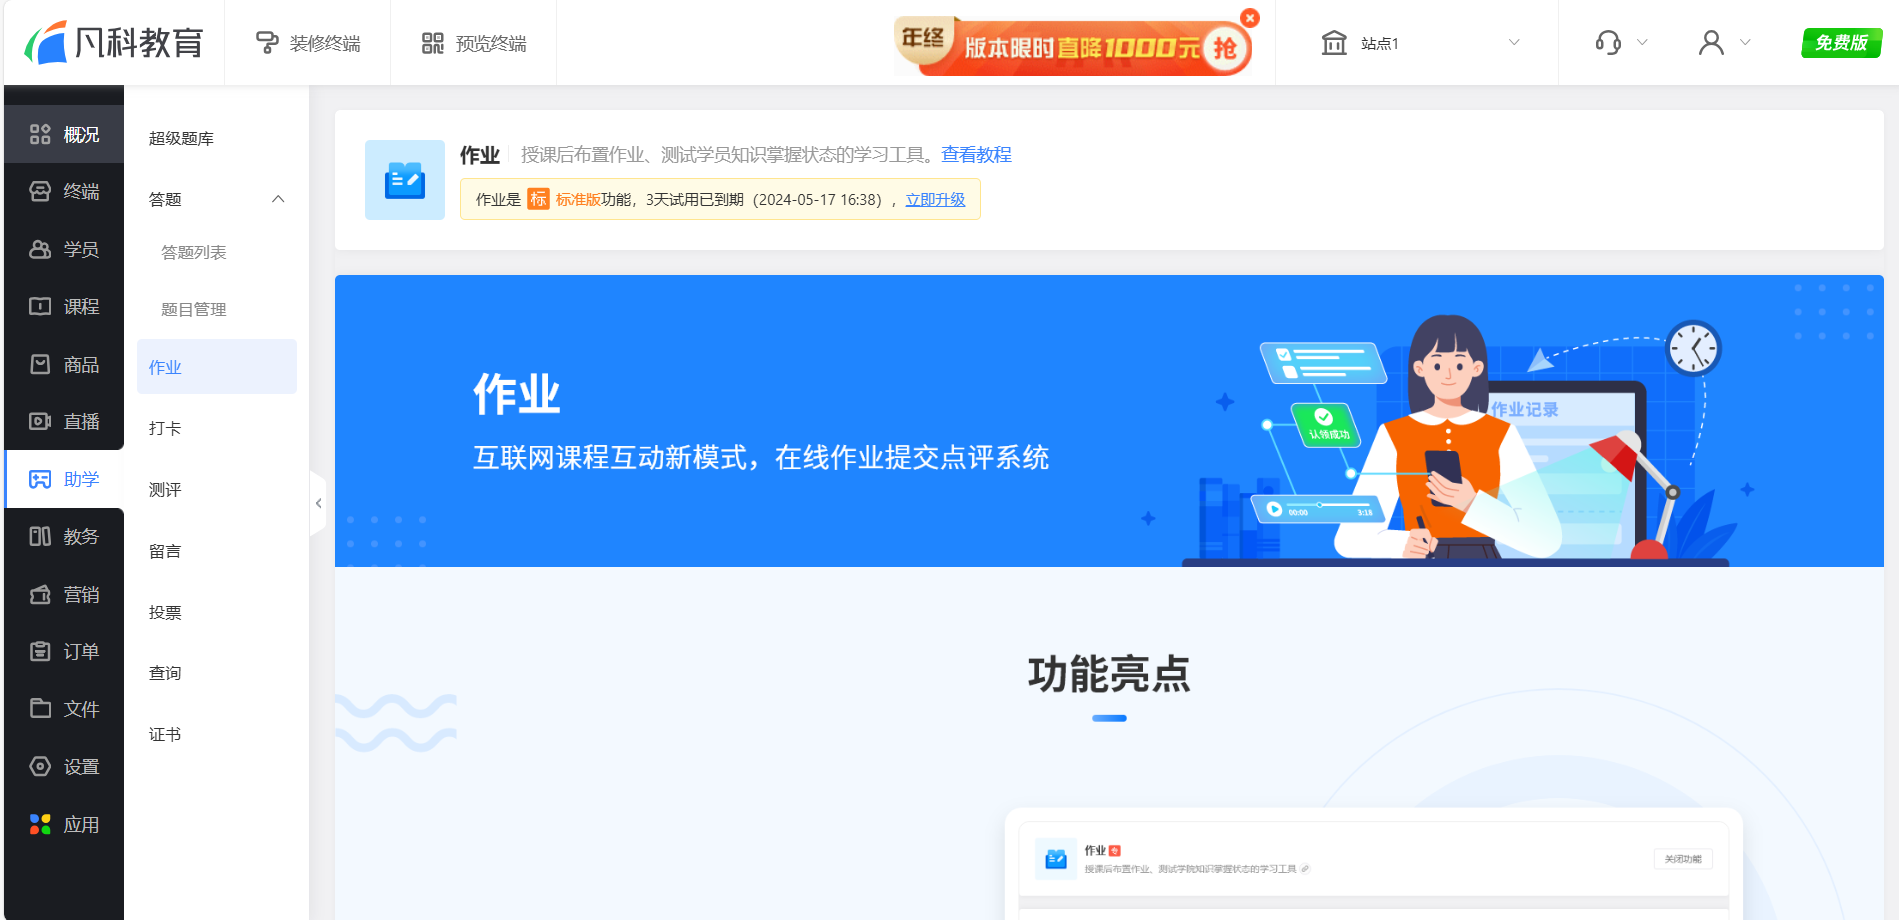Click the 站点1 building icon
Viewport: 1899px width, 920px height.
[1334, 43]
